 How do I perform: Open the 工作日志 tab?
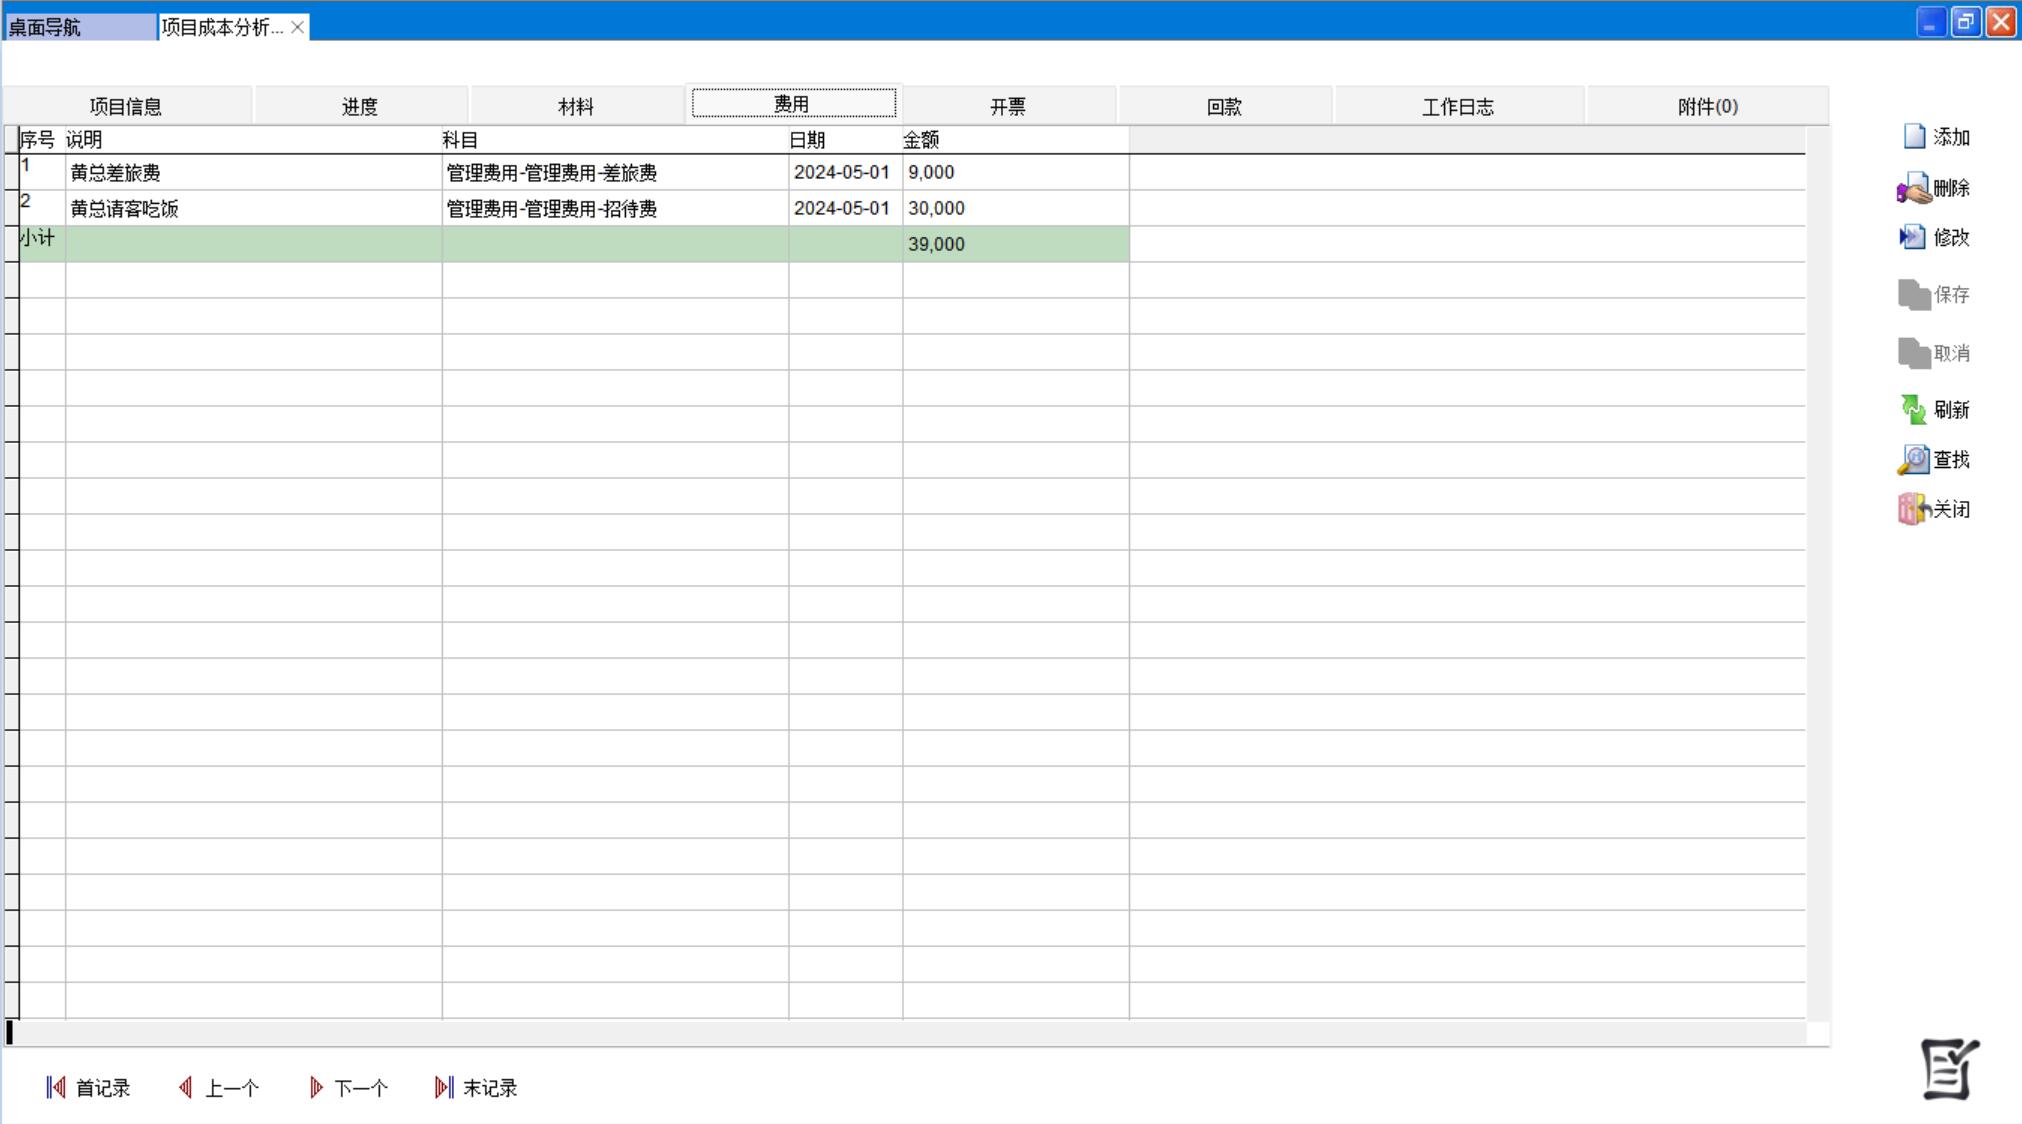tap(1458, 106)
